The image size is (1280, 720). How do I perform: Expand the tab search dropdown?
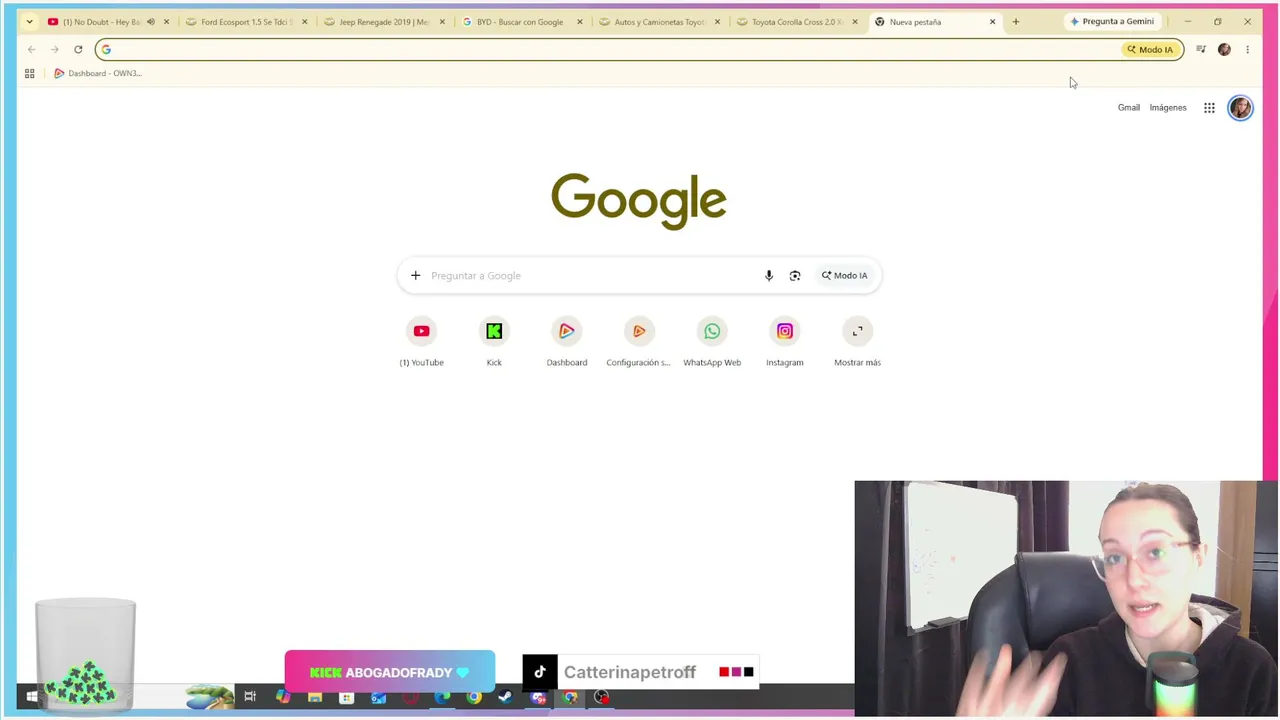[29, 21]
